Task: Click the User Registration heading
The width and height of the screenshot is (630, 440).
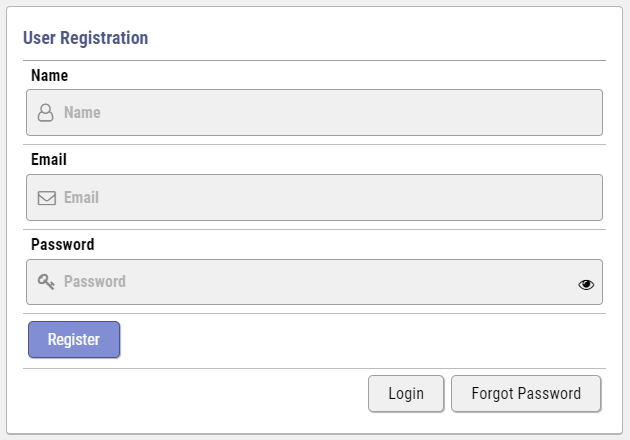Action: pos(86,38)
